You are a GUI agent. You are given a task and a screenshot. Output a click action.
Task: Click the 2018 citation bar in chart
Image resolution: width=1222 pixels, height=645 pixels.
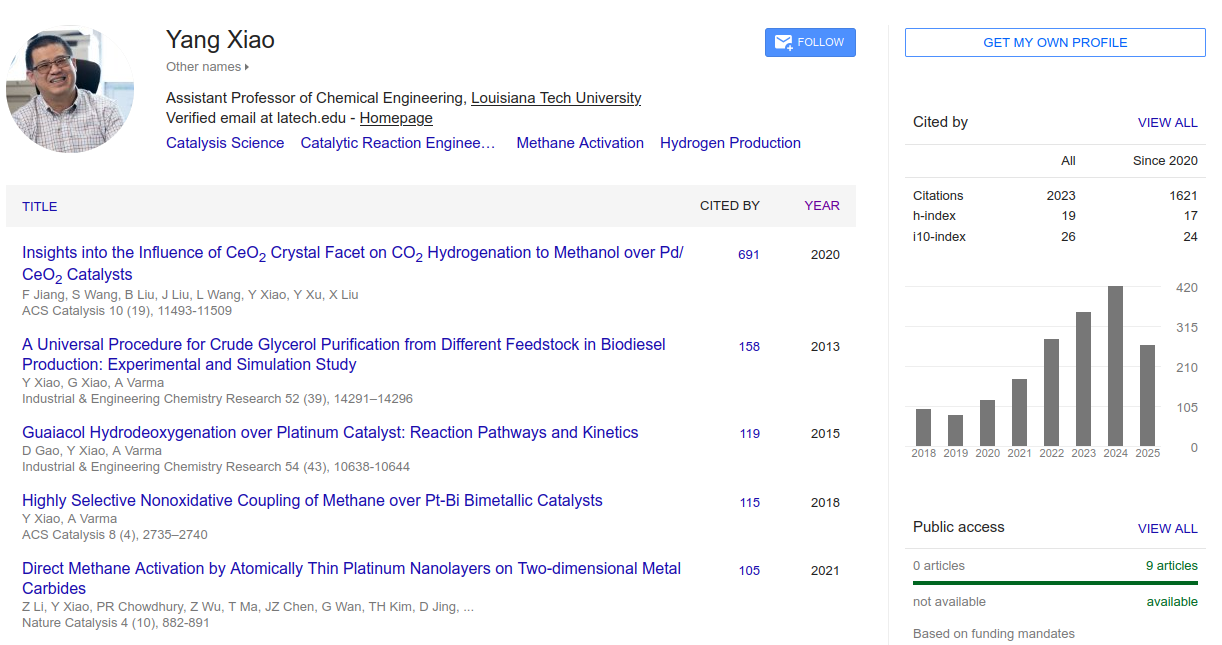click(923, 427)
